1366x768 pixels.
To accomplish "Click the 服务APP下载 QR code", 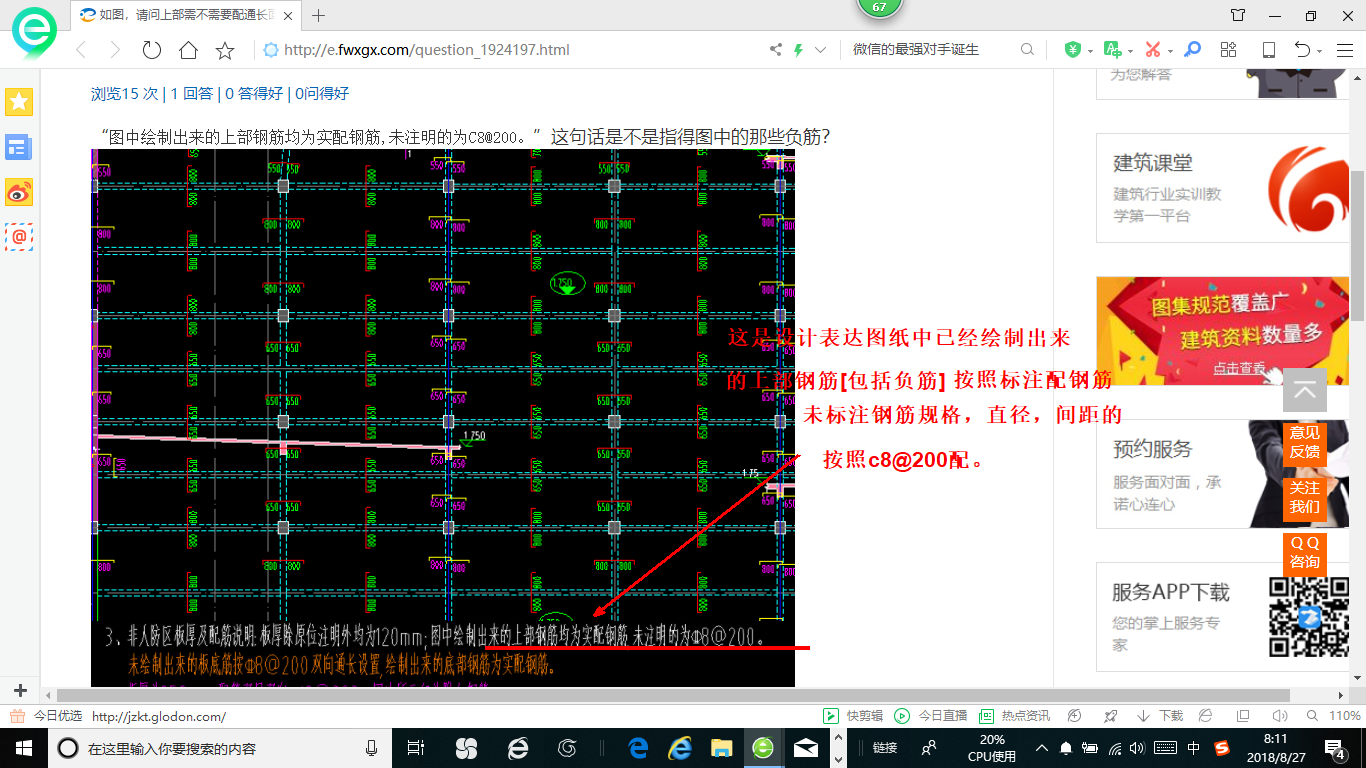I will (x=1309, y=617).
